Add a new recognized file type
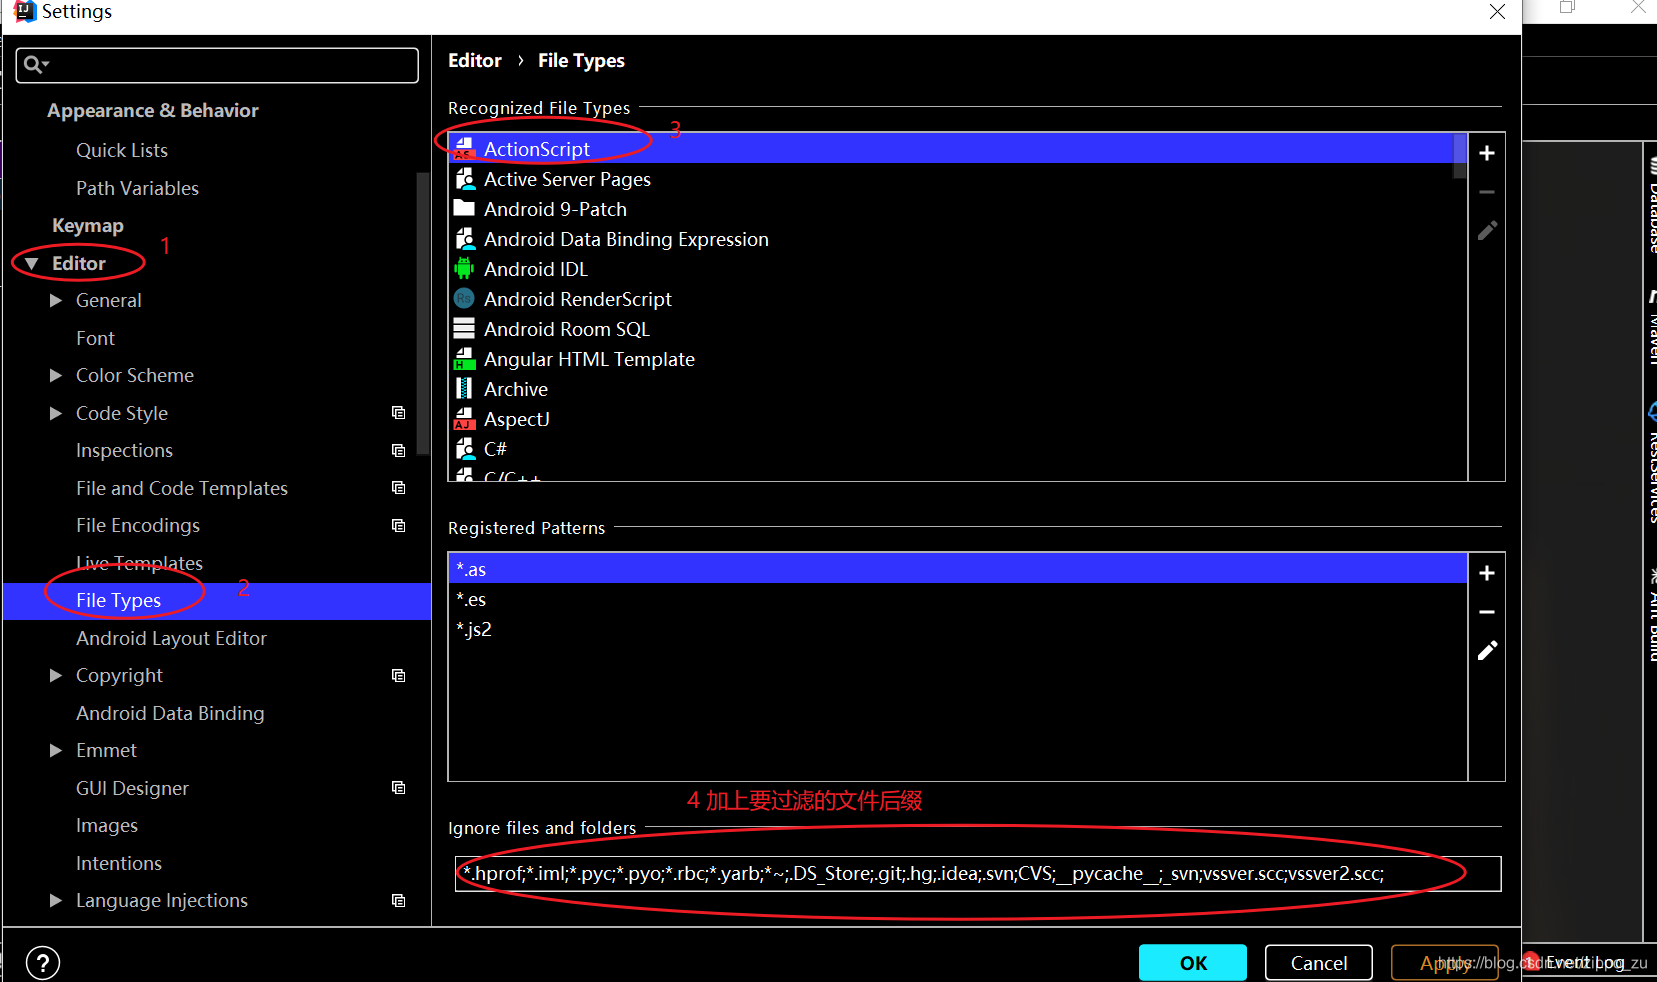 pos(1487,153)
